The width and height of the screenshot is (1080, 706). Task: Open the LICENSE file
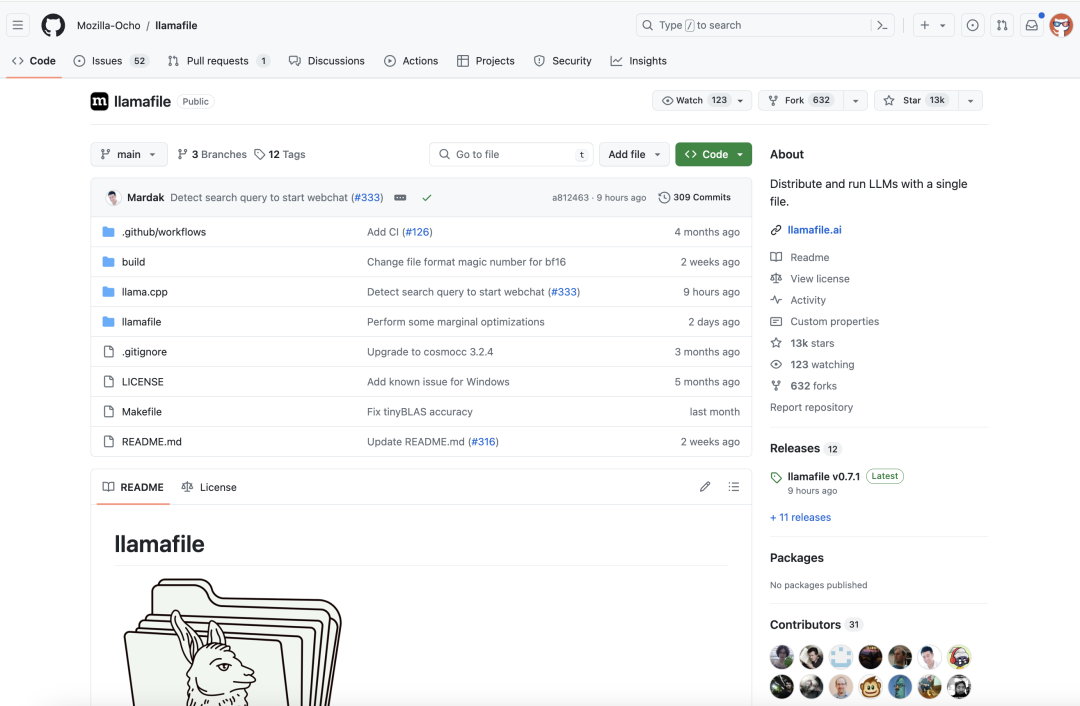[x=143, y=382]
